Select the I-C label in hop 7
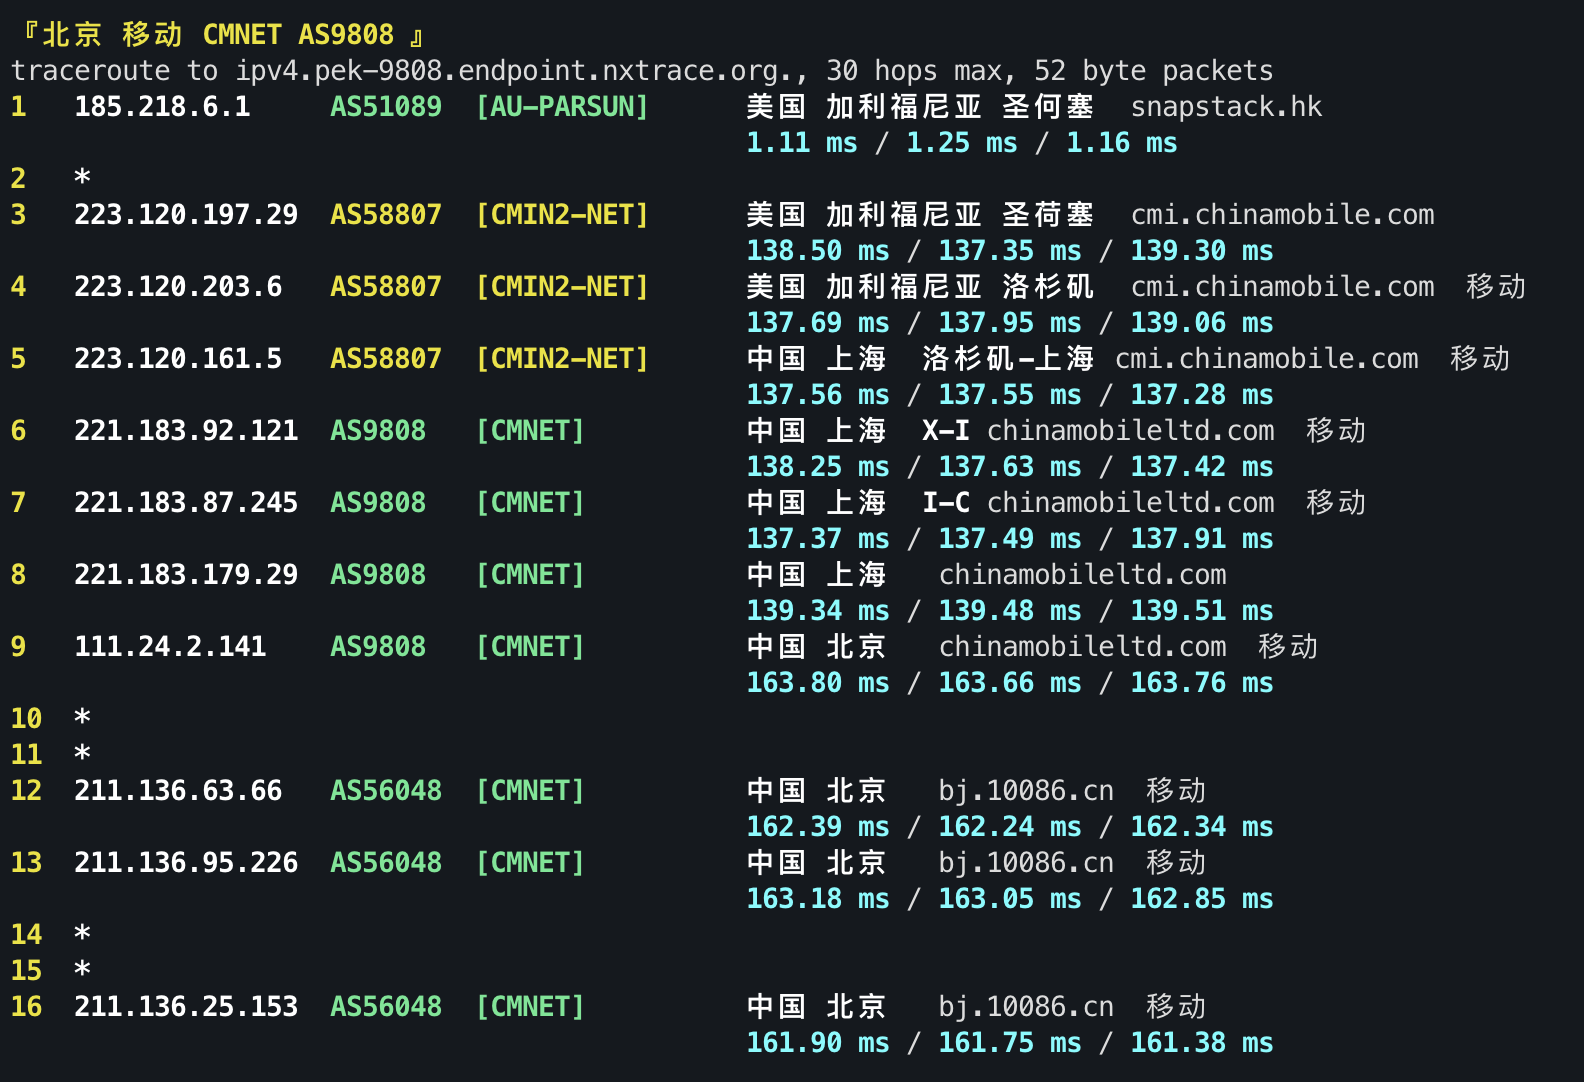1584x1082 pixels. (x=946, y=503)
